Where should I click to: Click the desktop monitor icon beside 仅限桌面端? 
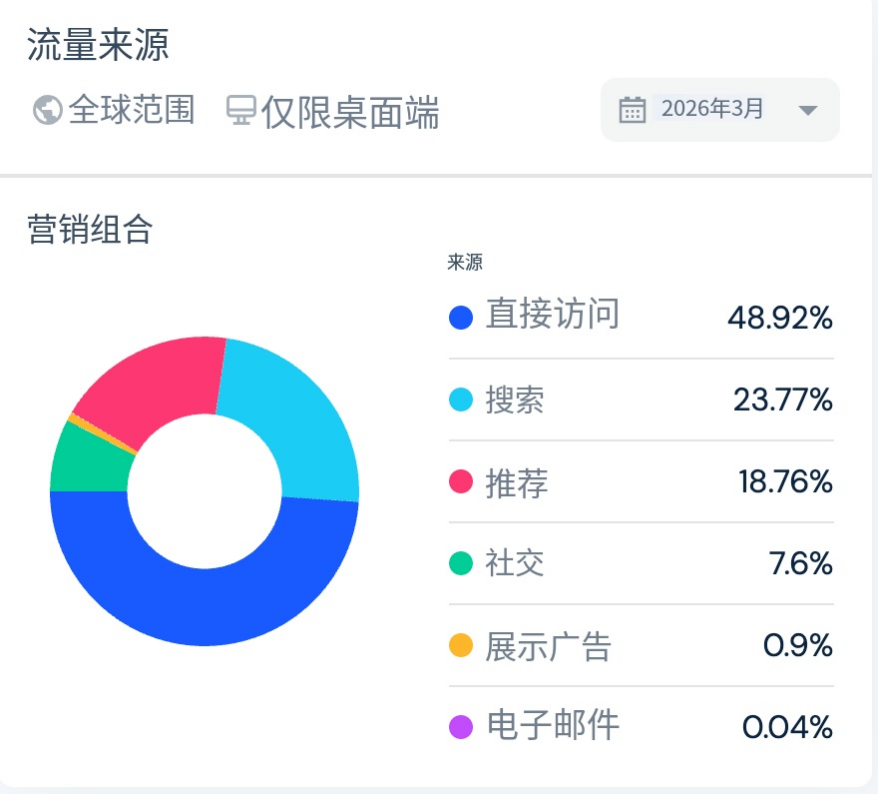tap(241, 110)
